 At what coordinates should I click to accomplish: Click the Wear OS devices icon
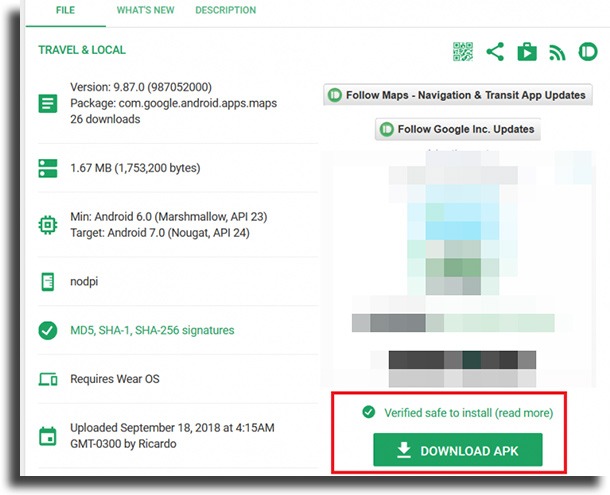tap(48, 379)
